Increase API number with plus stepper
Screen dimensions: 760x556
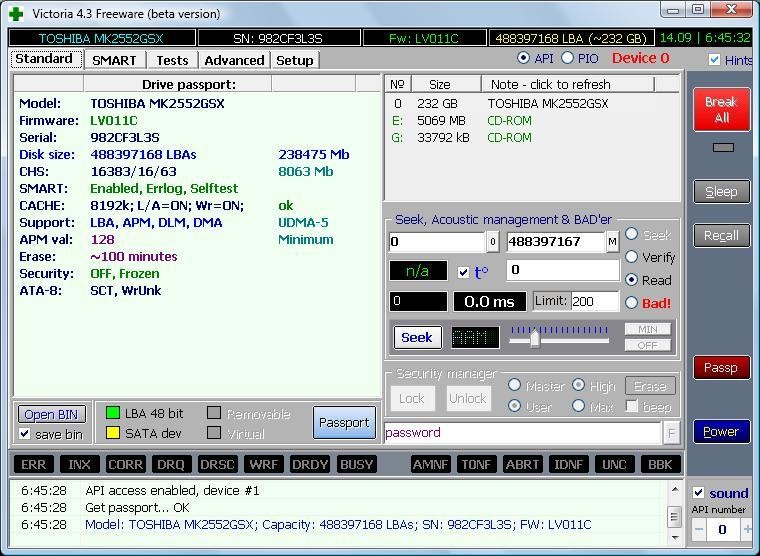[747, 529]
